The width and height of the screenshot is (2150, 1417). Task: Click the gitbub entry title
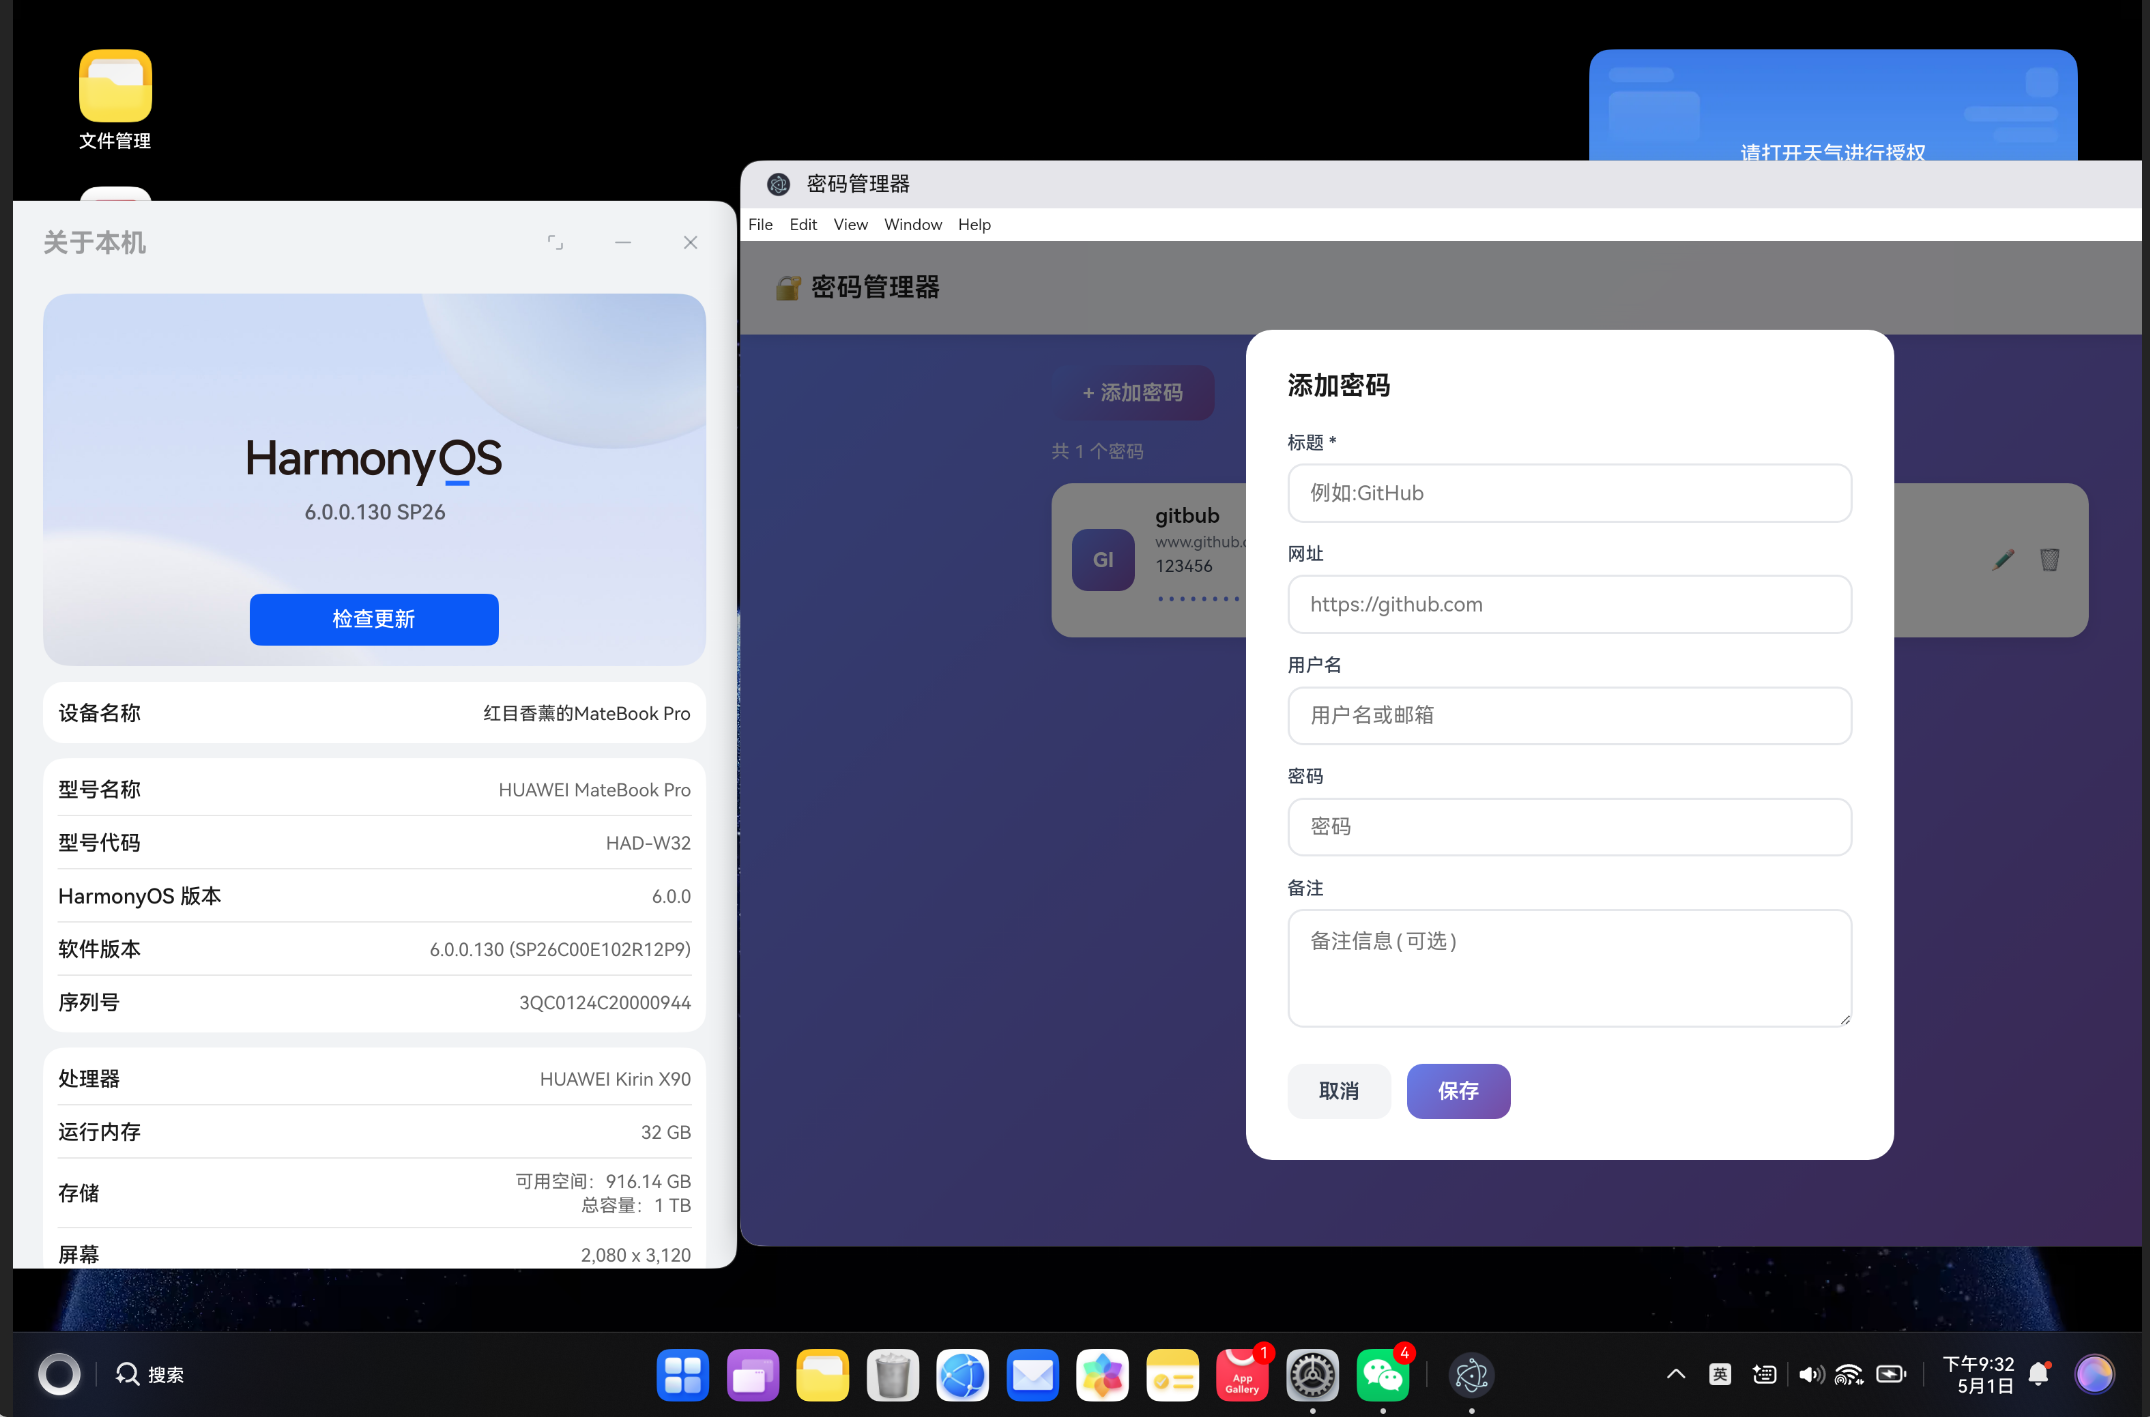coord(1187,516)
